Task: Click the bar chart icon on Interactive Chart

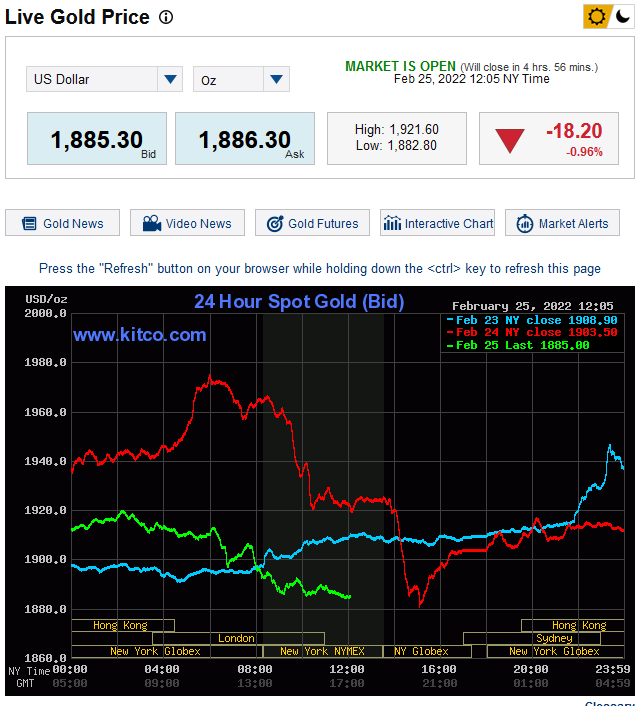Action: [392, 222]
